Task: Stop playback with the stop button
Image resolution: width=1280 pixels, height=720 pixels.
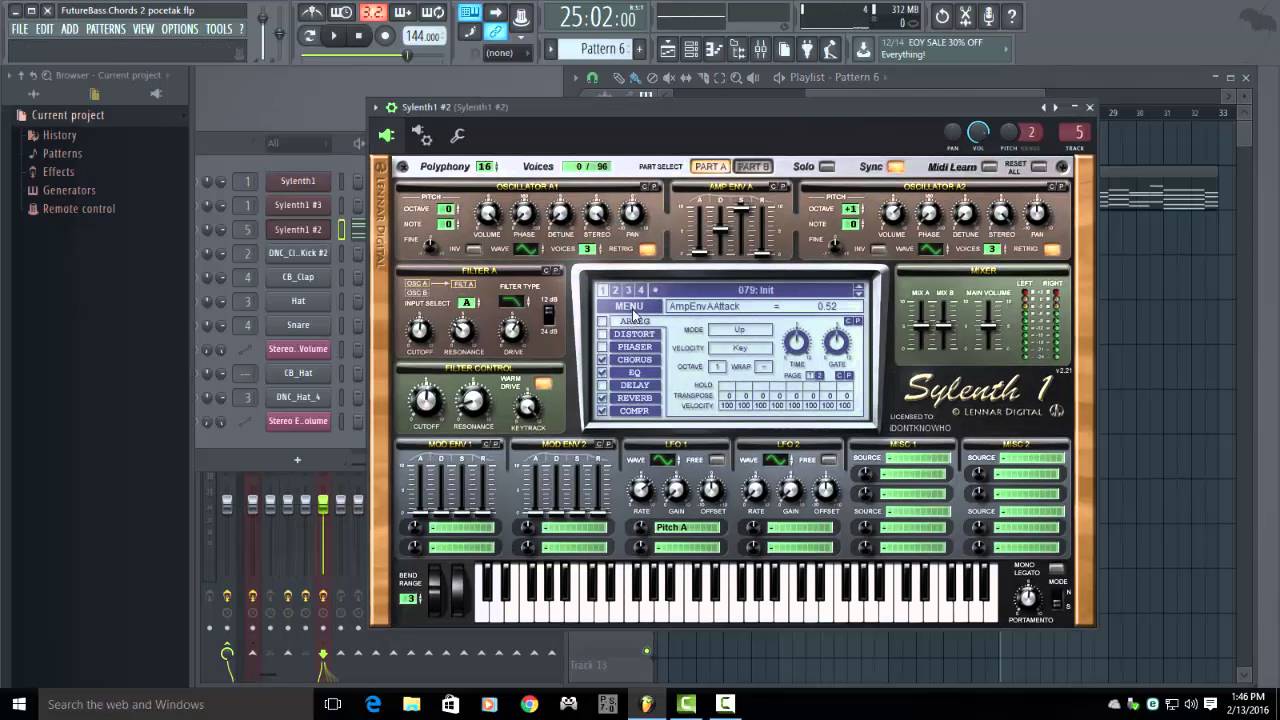Action: 359,36
